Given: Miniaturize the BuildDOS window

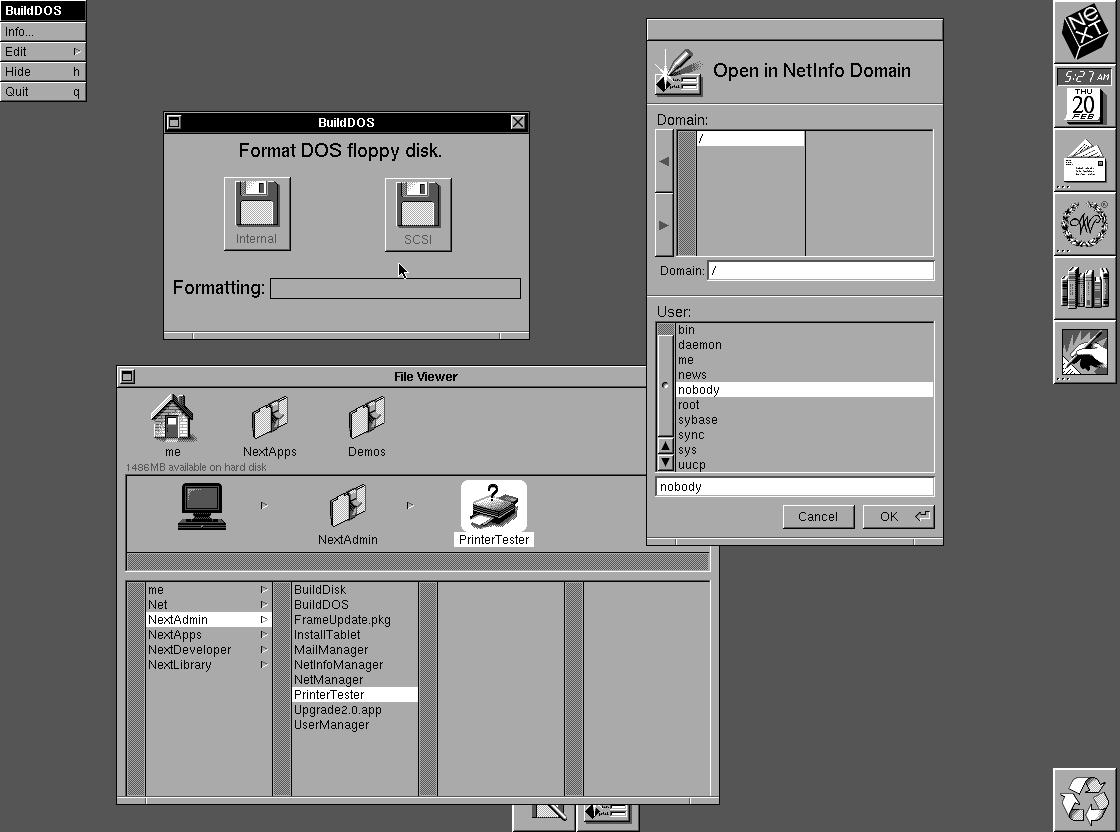Looking at the screenshot, I should [x=174, y=122].
